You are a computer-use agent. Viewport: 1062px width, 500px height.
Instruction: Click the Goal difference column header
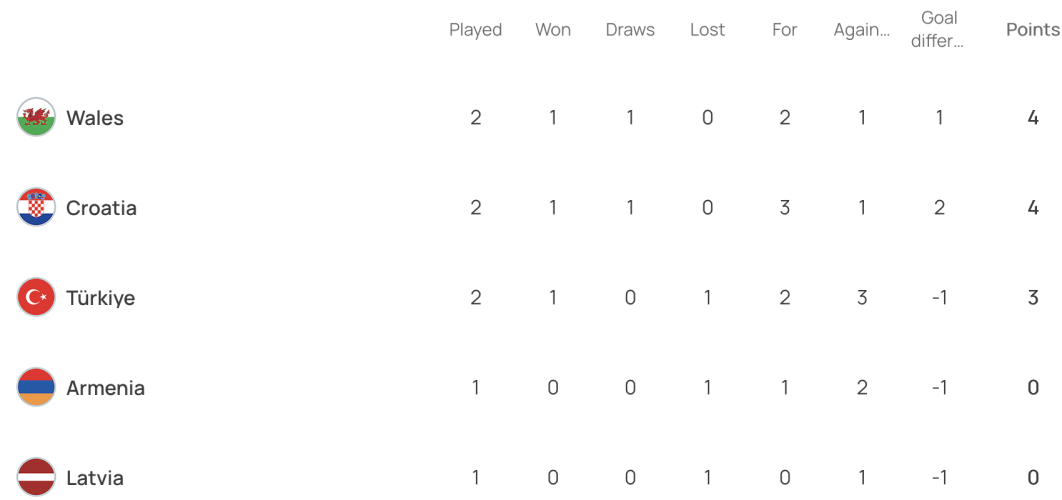coord(939,30)
